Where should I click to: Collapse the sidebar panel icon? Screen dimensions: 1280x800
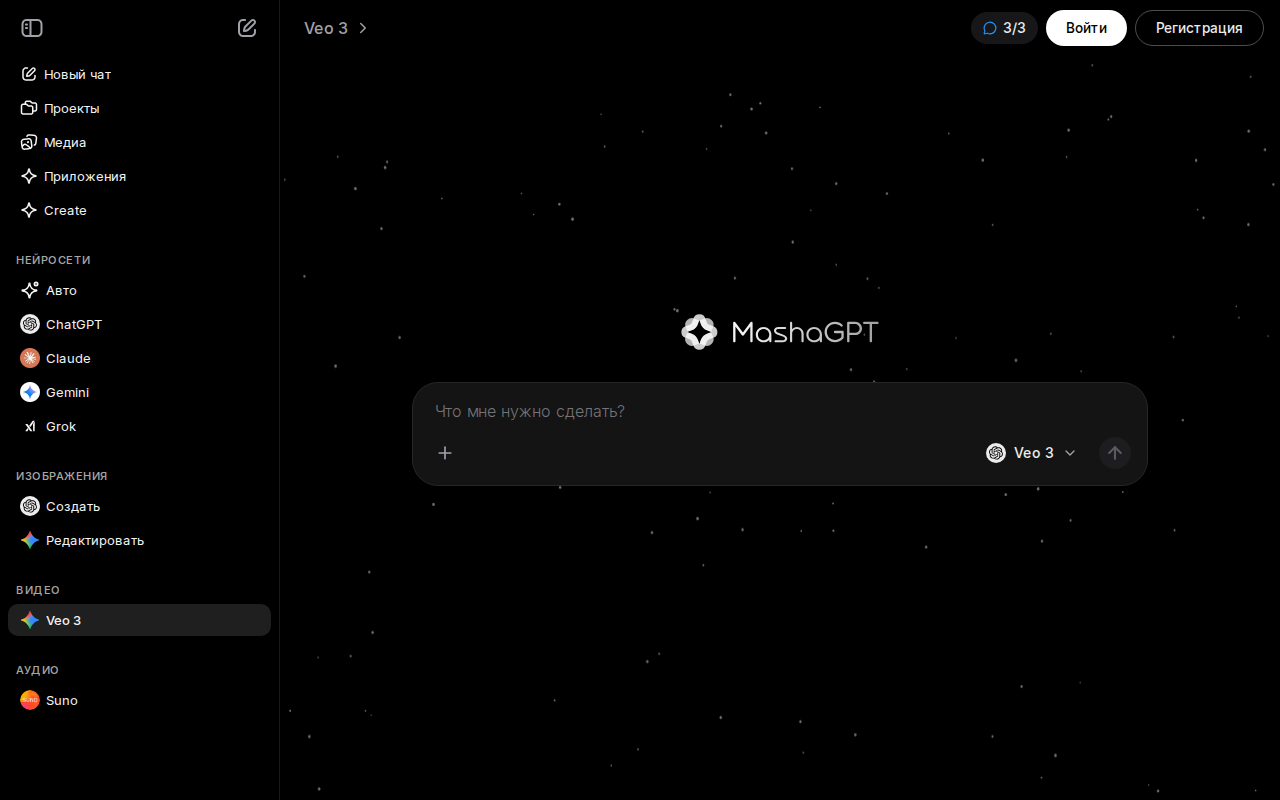32,28
